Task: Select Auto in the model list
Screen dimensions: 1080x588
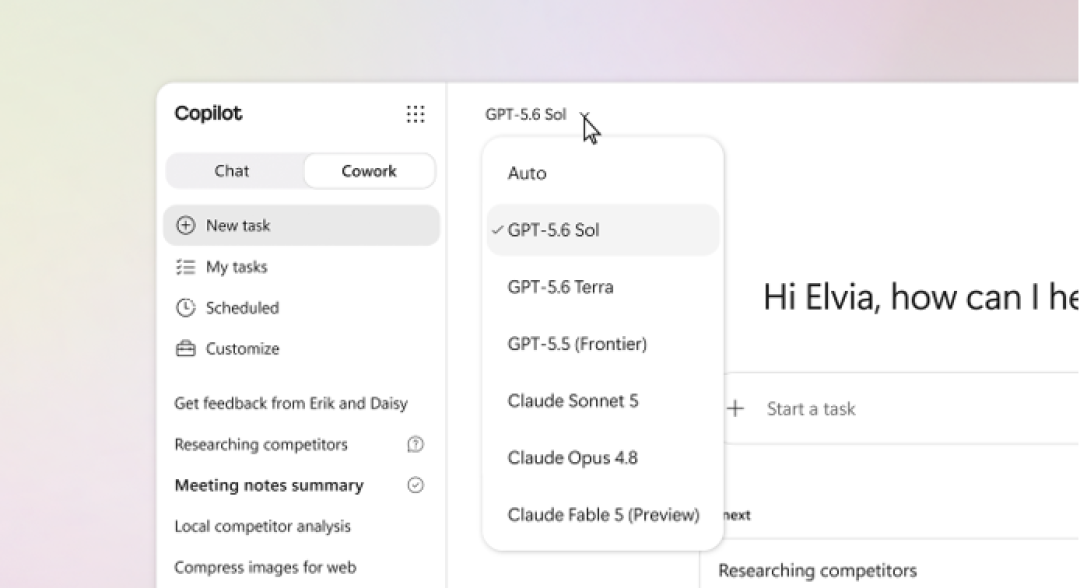Action: (603, 173)
